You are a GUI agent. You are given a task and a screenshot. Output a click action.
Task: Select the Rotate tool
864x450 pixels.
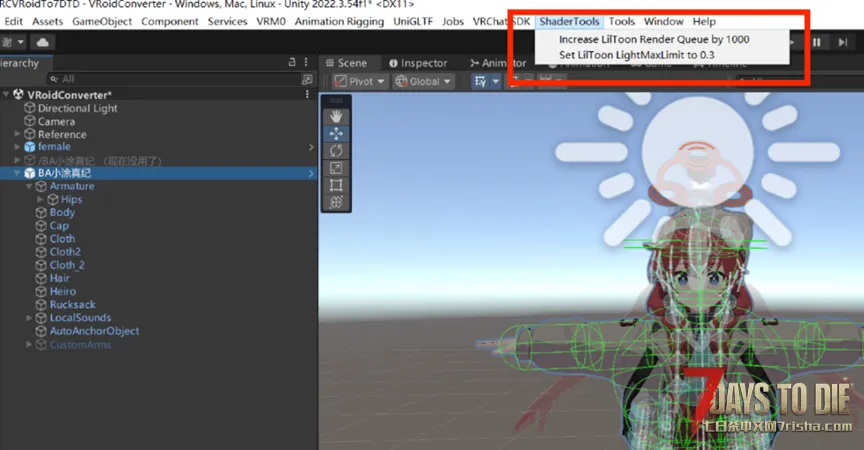click(x=336, y=150)
